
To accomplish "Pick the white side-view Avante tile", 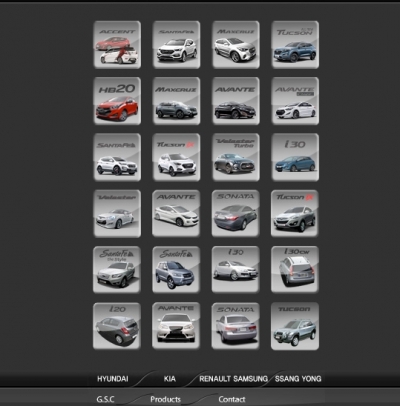I will click(x=176, y=214).
